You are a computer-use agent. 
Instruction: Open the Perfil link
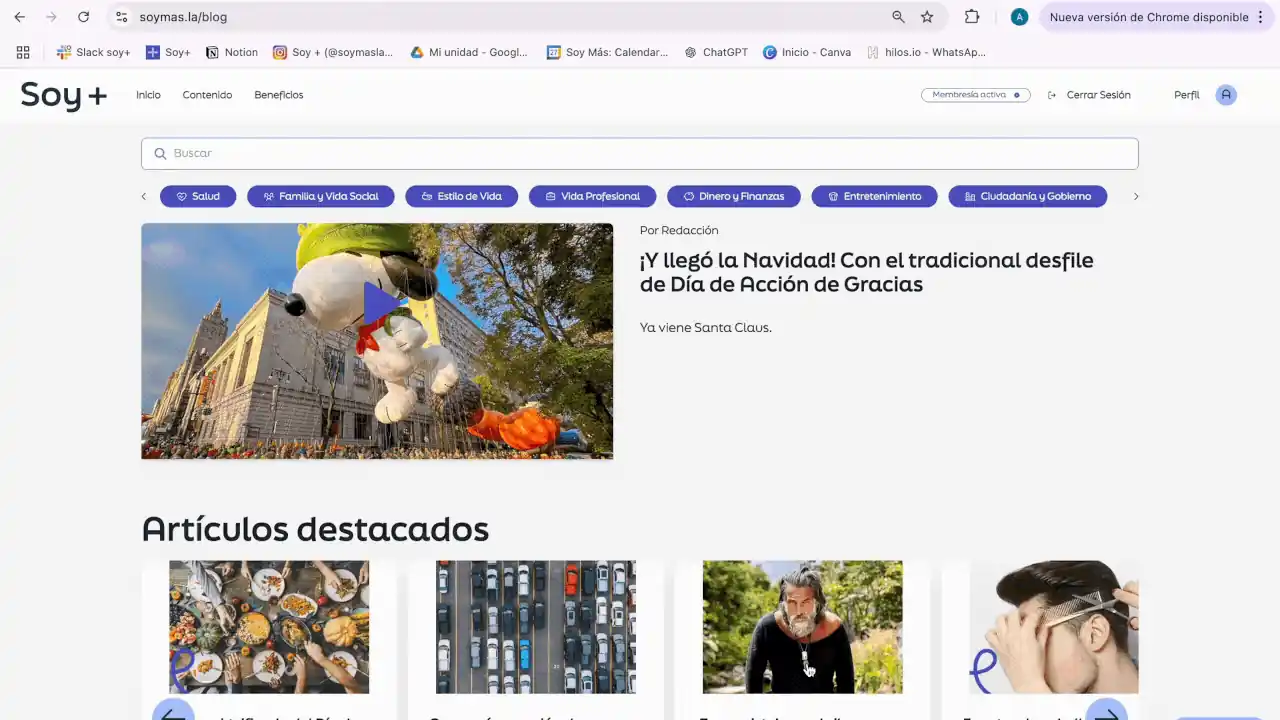pos(1187,95)
